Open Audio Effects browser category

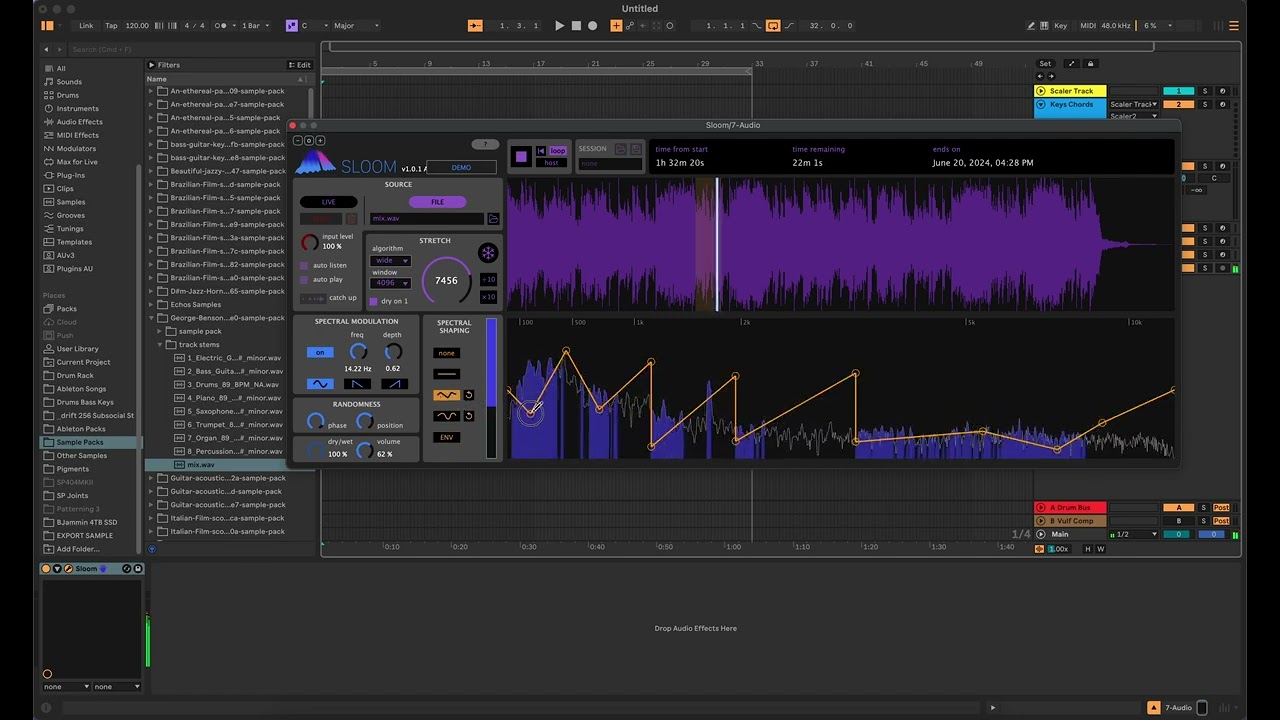(x=79, y=122)
